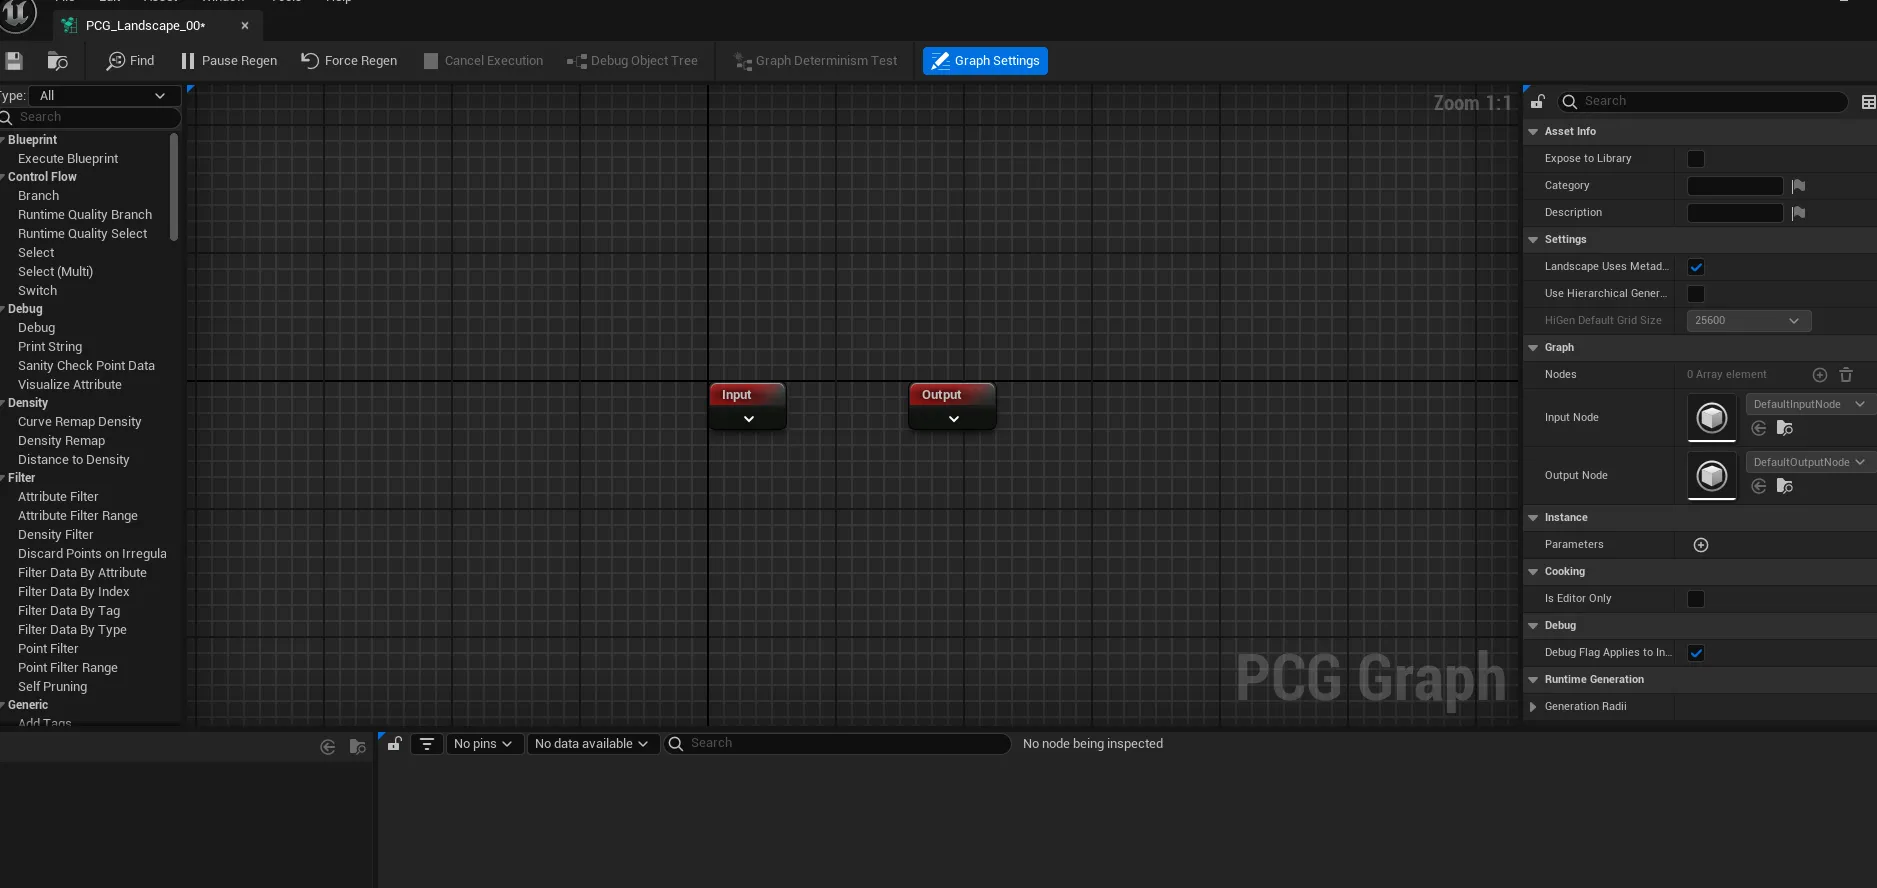Toggle Debug Flag Applies to checkbox

[x=1696, y=653]
